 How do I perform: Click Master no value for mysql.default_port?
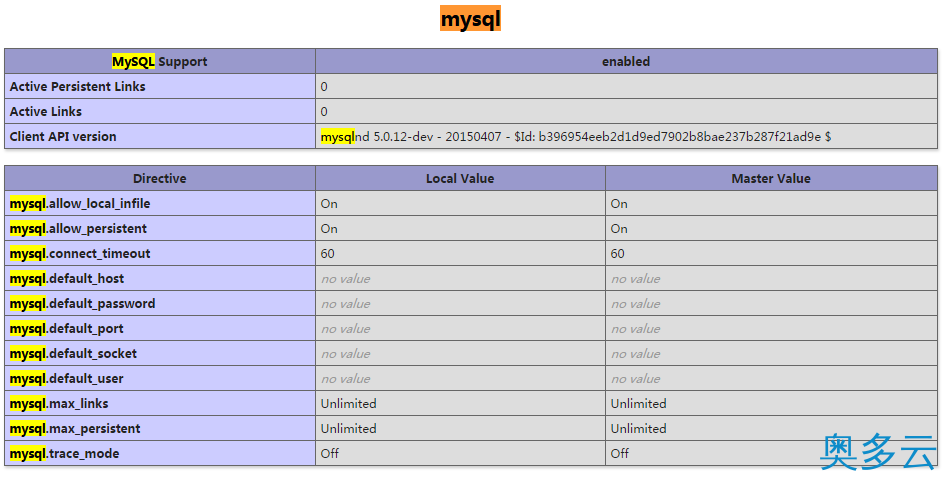pos(635,329)
